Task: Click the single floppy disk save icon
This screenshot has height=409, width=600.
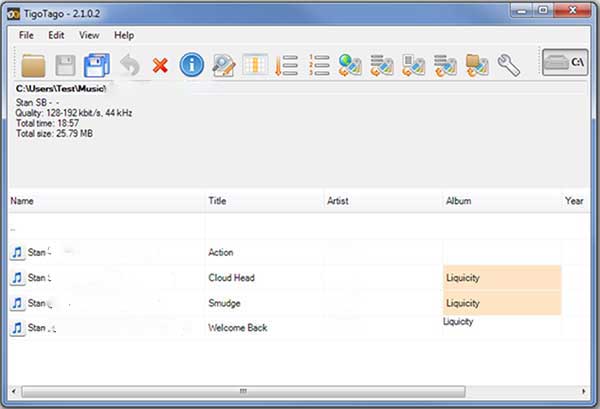Action: (x=66, y=66)
